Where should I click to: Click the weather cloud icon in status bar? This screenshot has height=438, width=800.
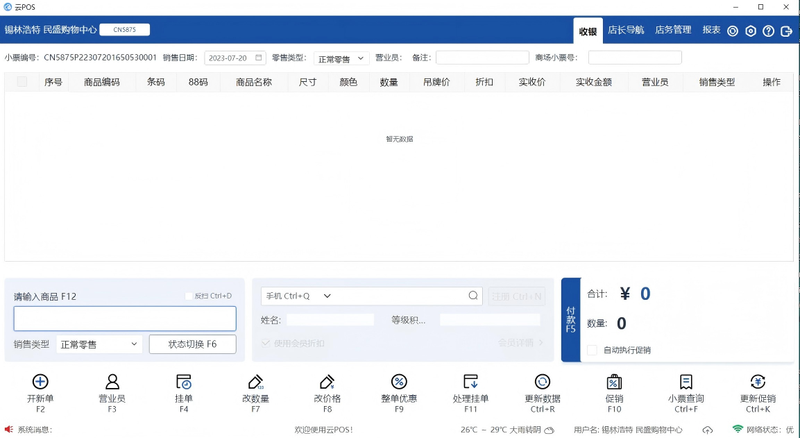[x=549, y=430]
